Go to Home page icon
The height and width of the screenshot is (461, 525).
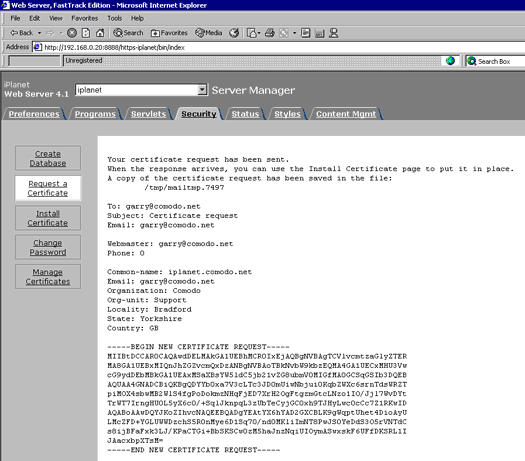[x=100, y=33]
